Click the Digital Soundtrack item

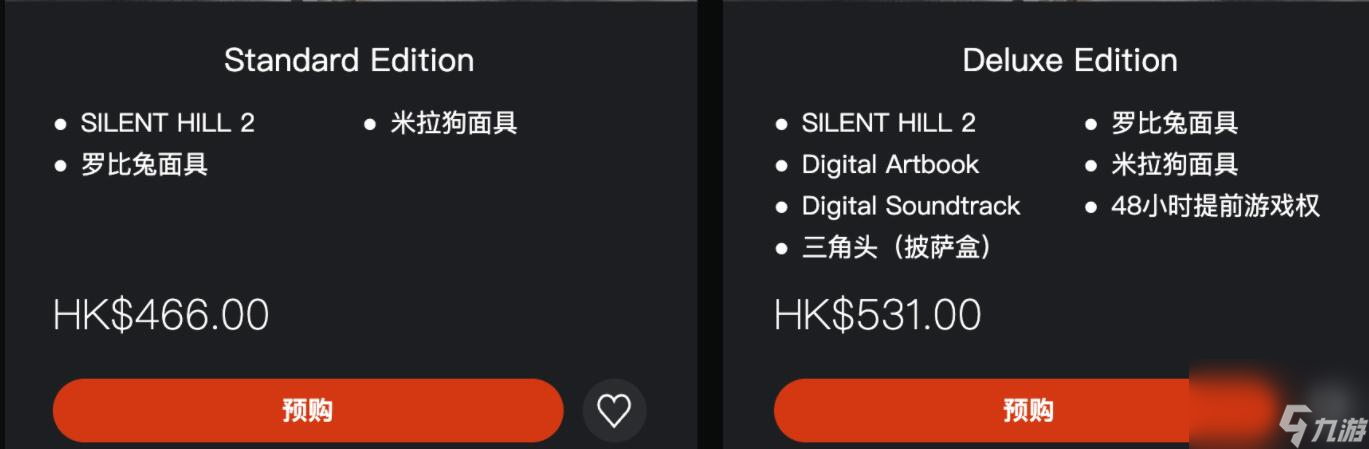911,206
